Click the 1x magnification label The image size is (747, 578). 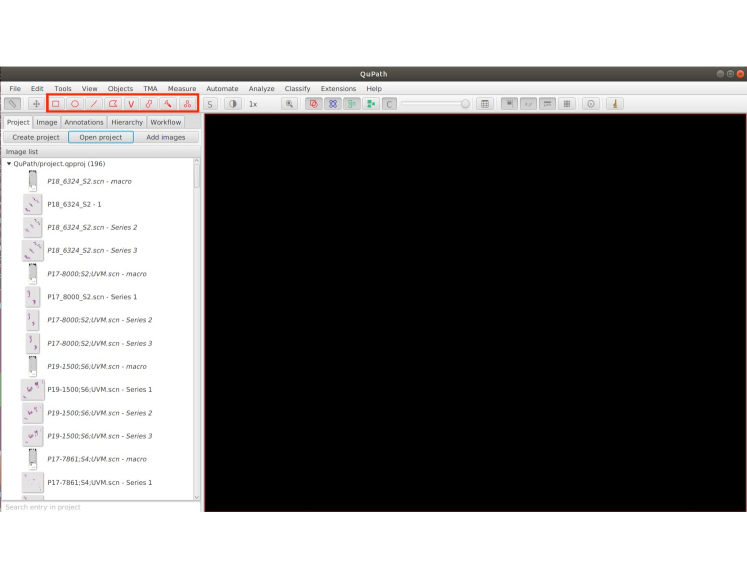(253, 104)
